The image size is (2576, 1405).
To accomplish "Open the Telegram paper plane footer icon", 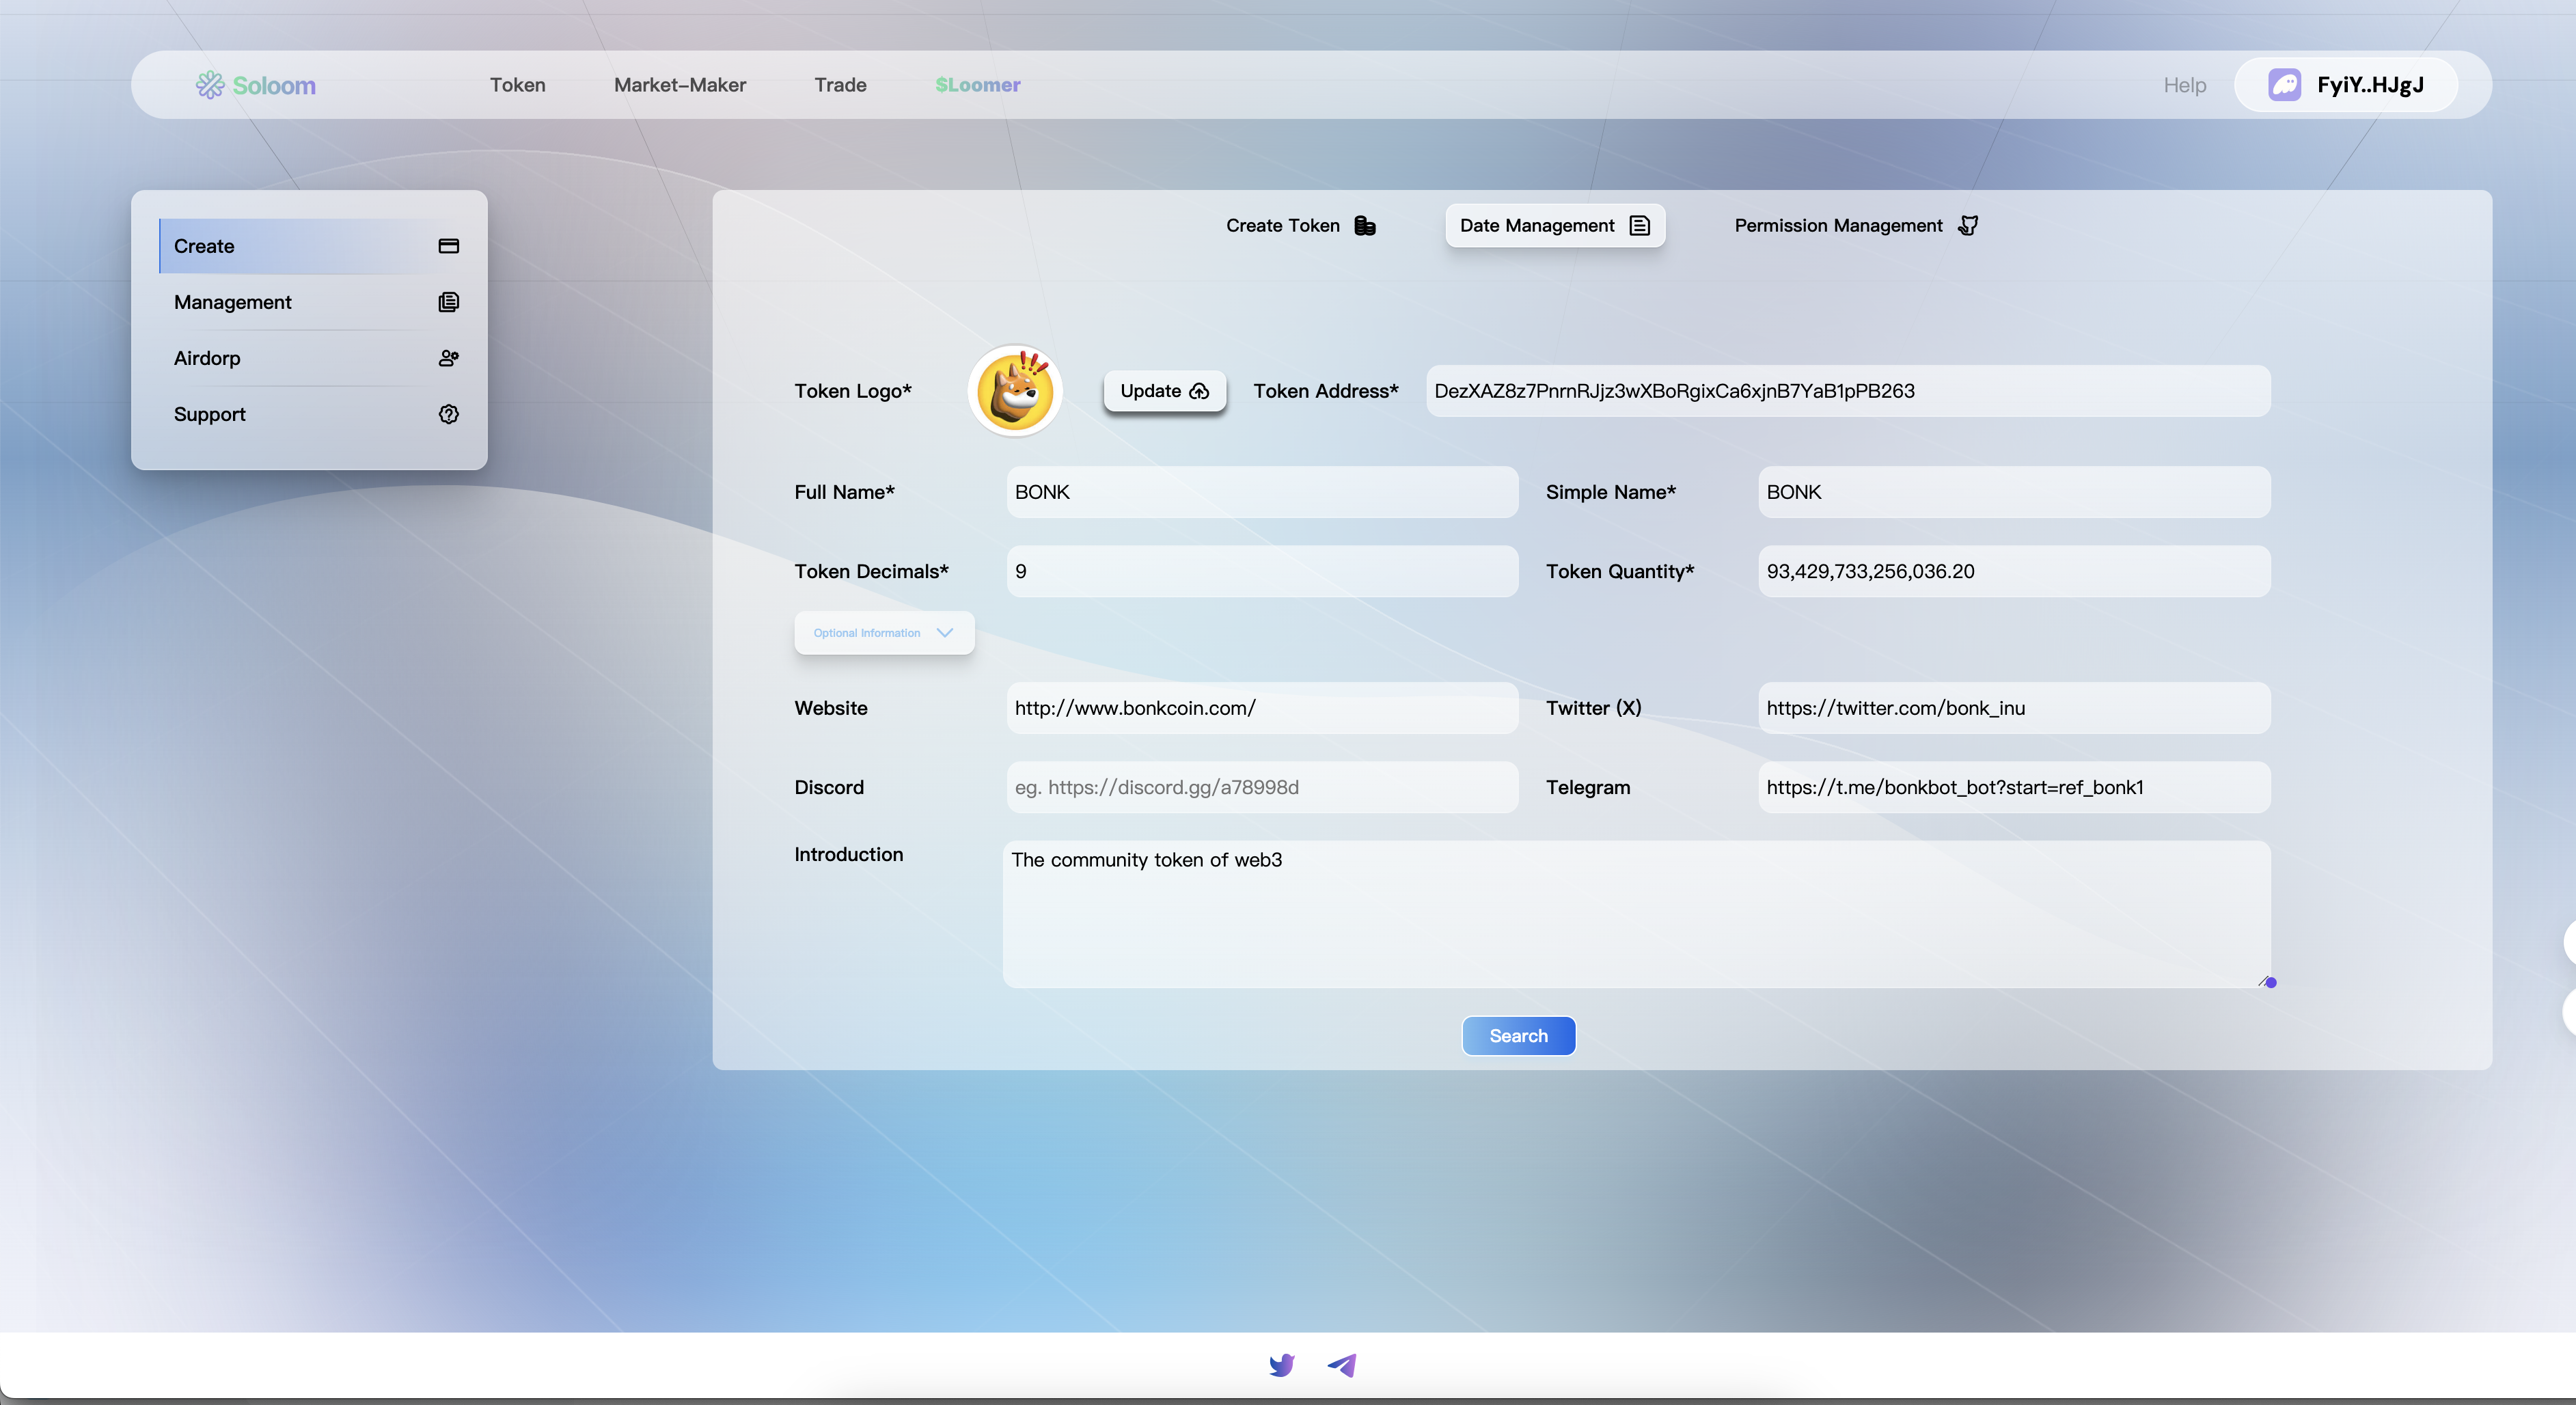I will [1342, 1364].
